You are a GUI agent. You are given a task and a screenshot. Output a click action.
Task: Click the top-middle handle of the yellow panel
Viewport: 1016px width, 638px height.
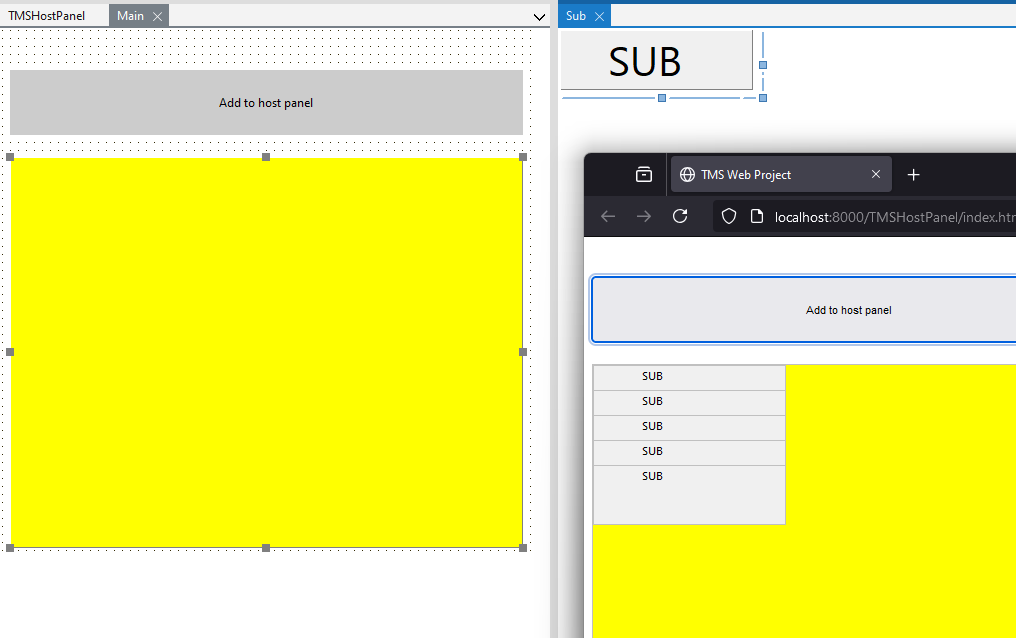[266, 157]
